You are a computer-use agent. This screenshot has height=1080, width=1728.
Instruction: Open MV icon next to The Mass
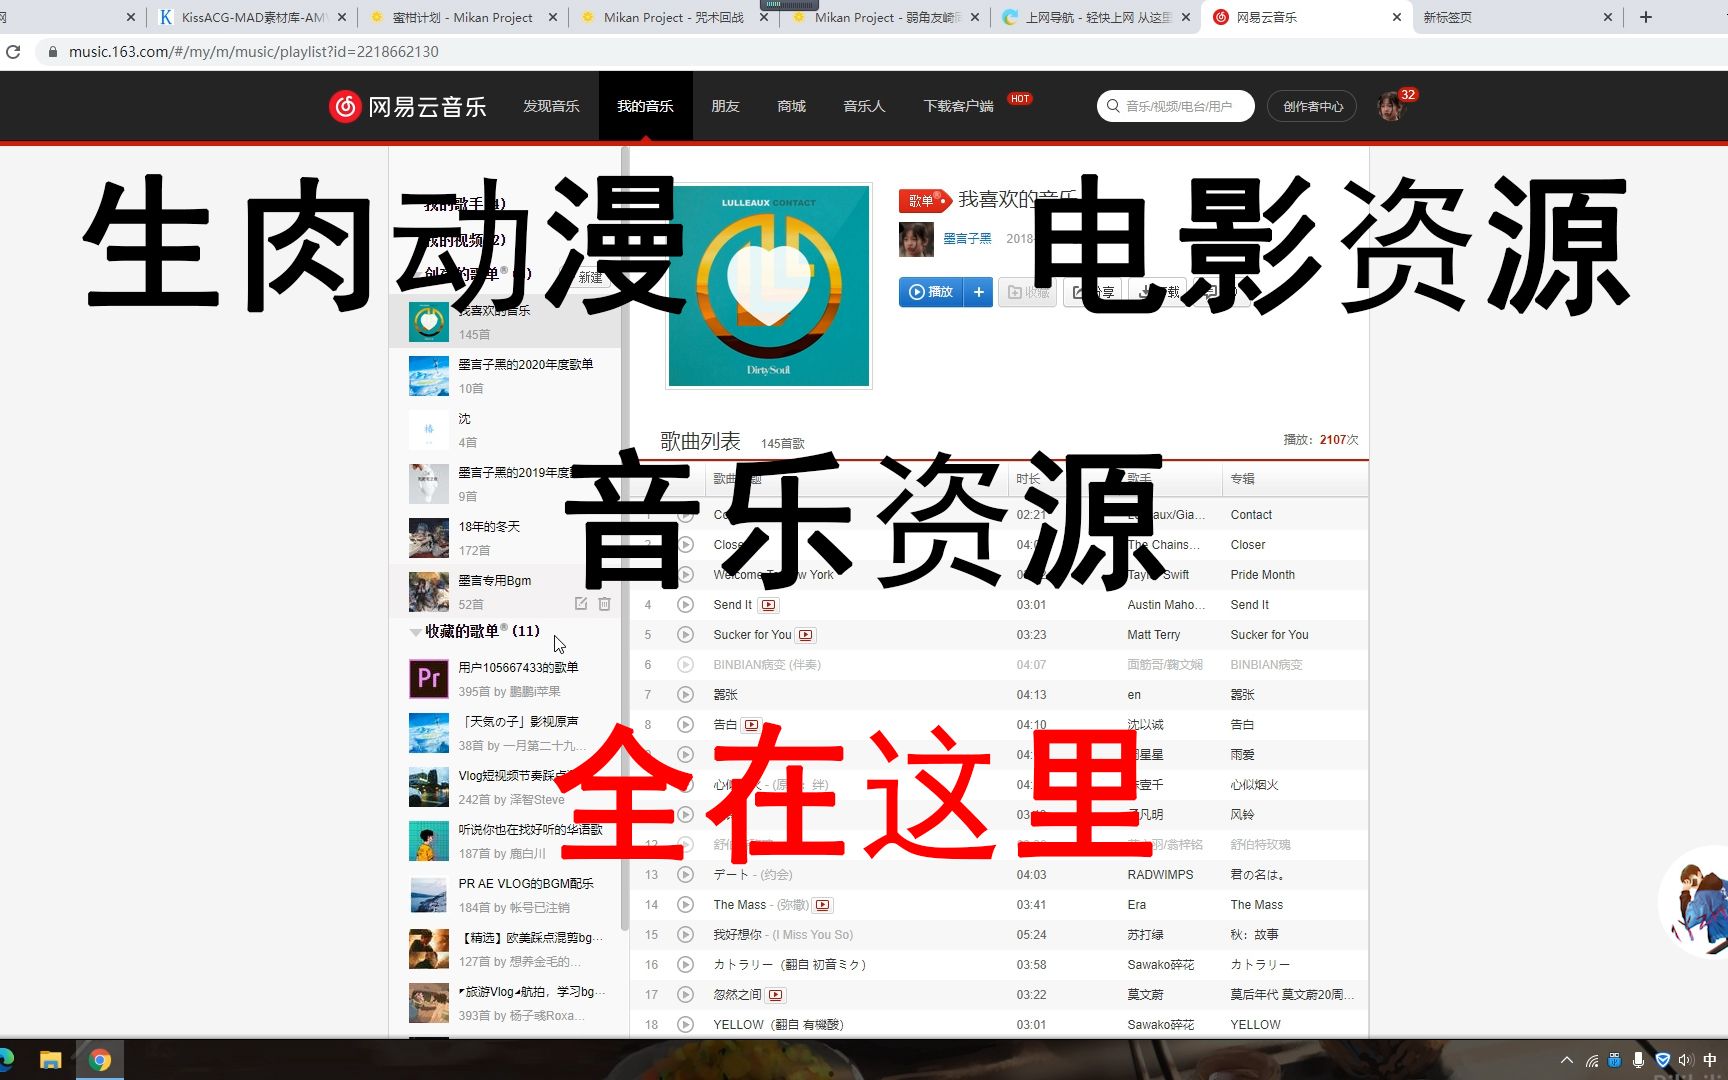point(822,905)
